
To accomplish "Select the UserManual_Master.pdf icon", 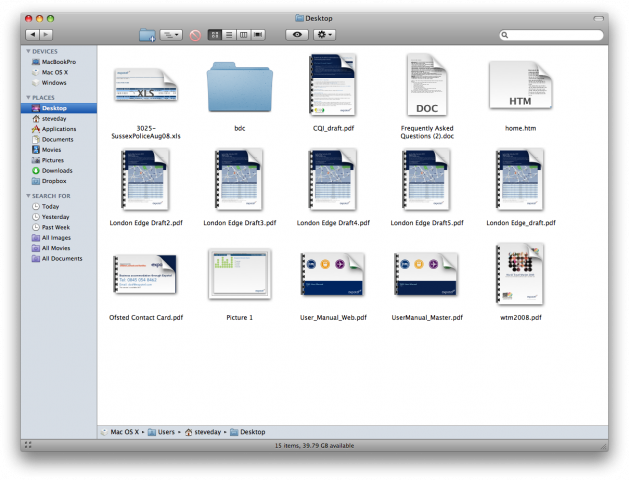I will click(427, 274).
